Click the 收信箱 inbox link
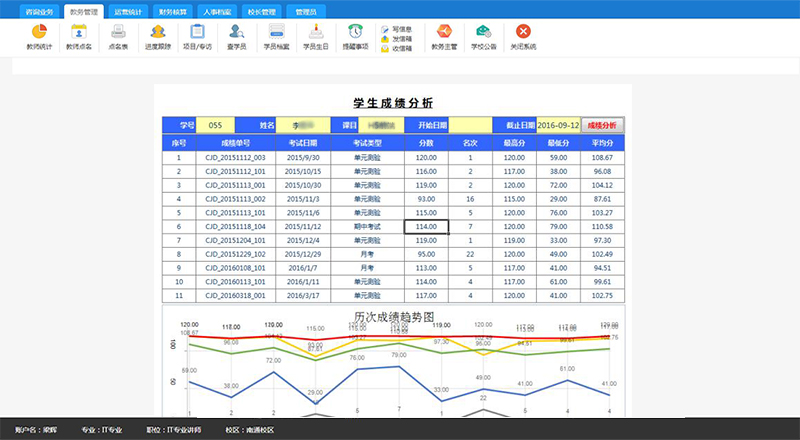This screenshot has width=800, height=440. 402,47
